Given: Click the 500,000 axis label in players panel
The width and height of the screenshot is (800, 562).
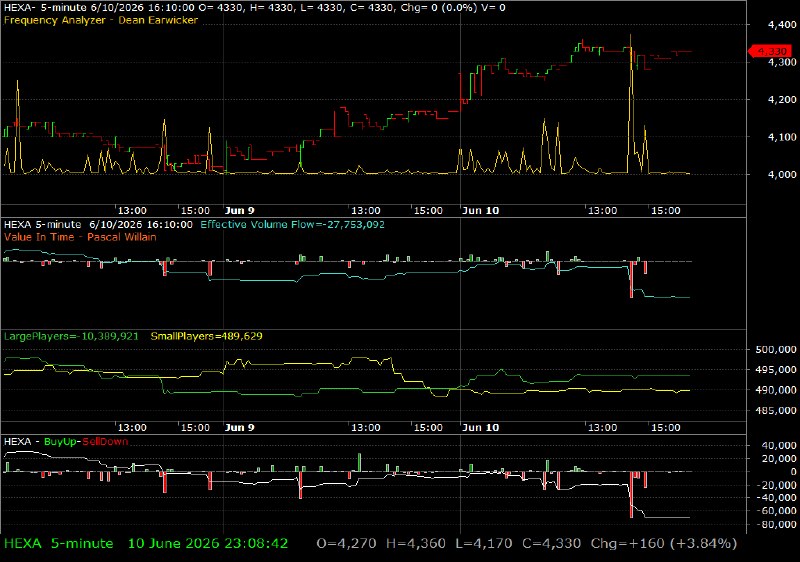Looking at the screenshot, I should click(776, 349).
